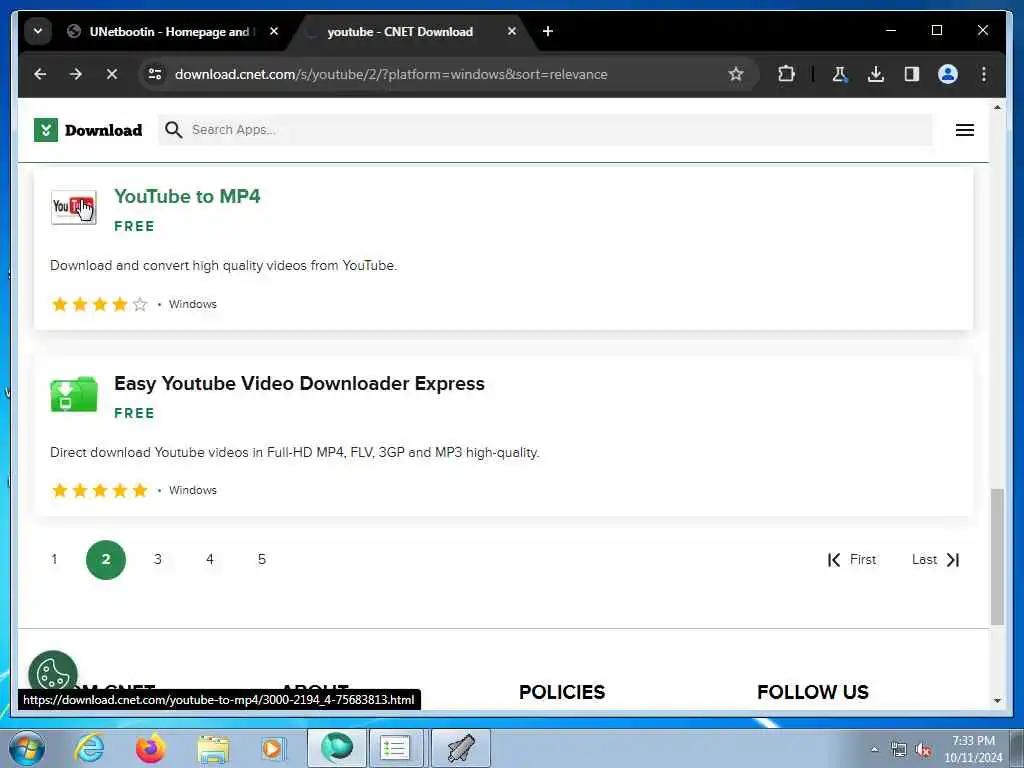The image size is (1024, 768).
Task: Click the 'Download and convert high quality videos' description
Action: coord(223,266)
